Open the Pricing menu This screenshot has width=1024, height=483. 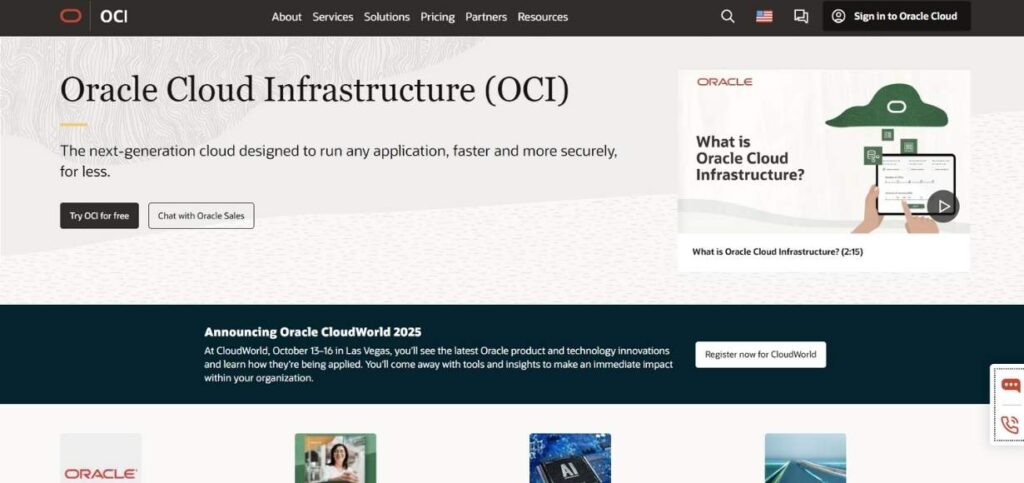point(438,17)
